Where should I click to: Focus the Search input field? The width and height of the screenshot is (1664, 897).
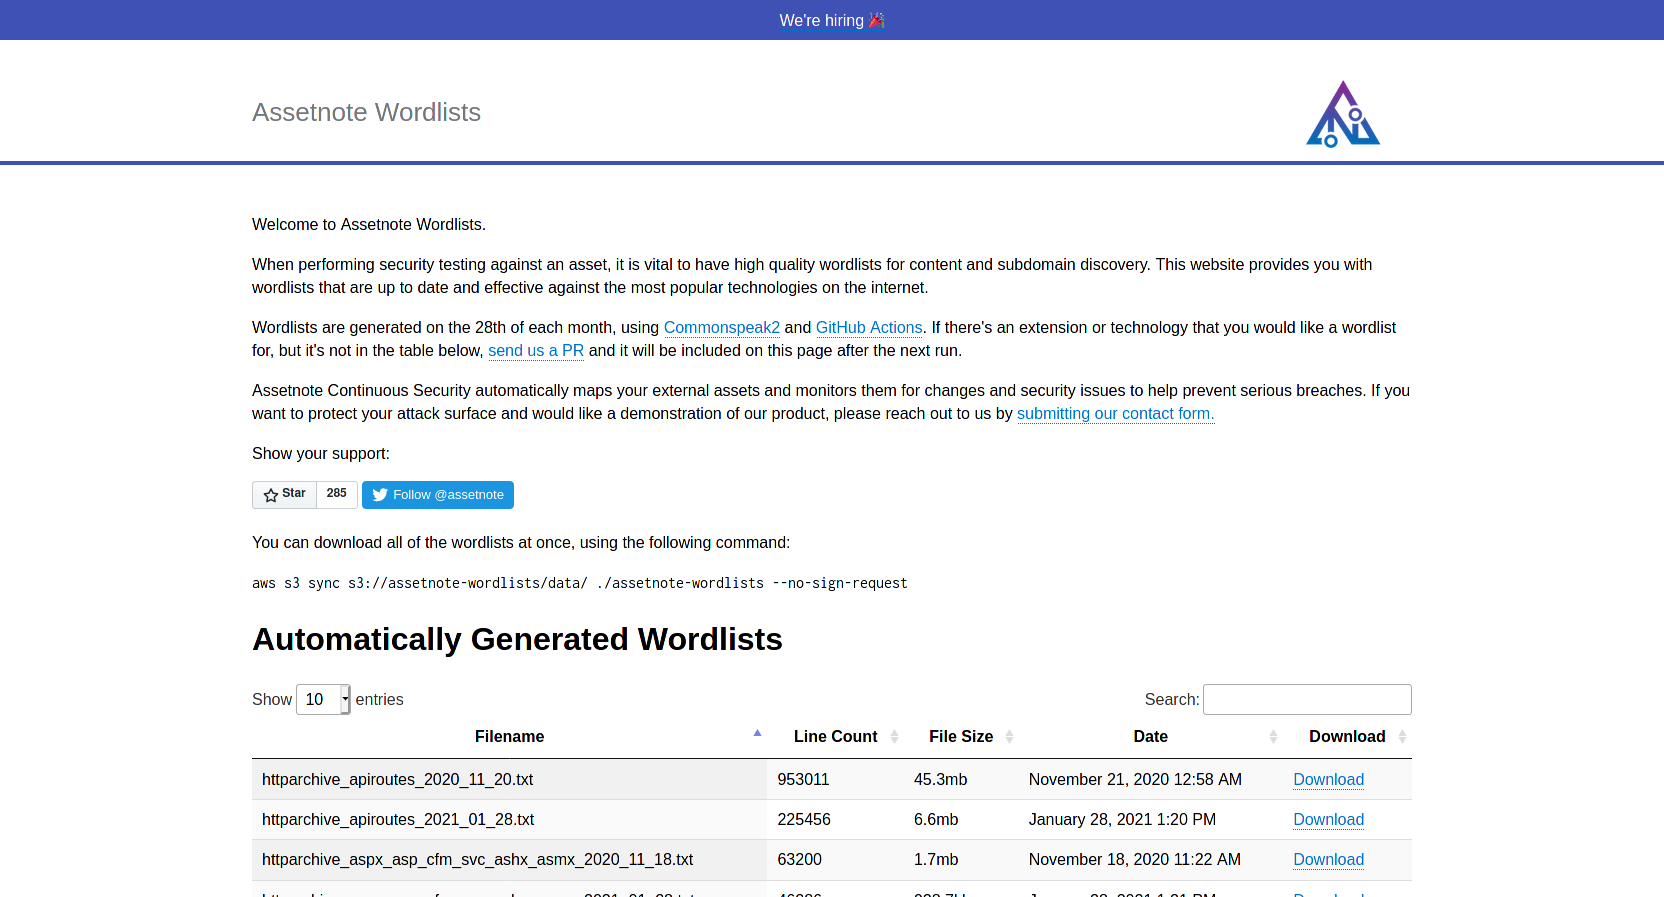tap(1307, 699)
